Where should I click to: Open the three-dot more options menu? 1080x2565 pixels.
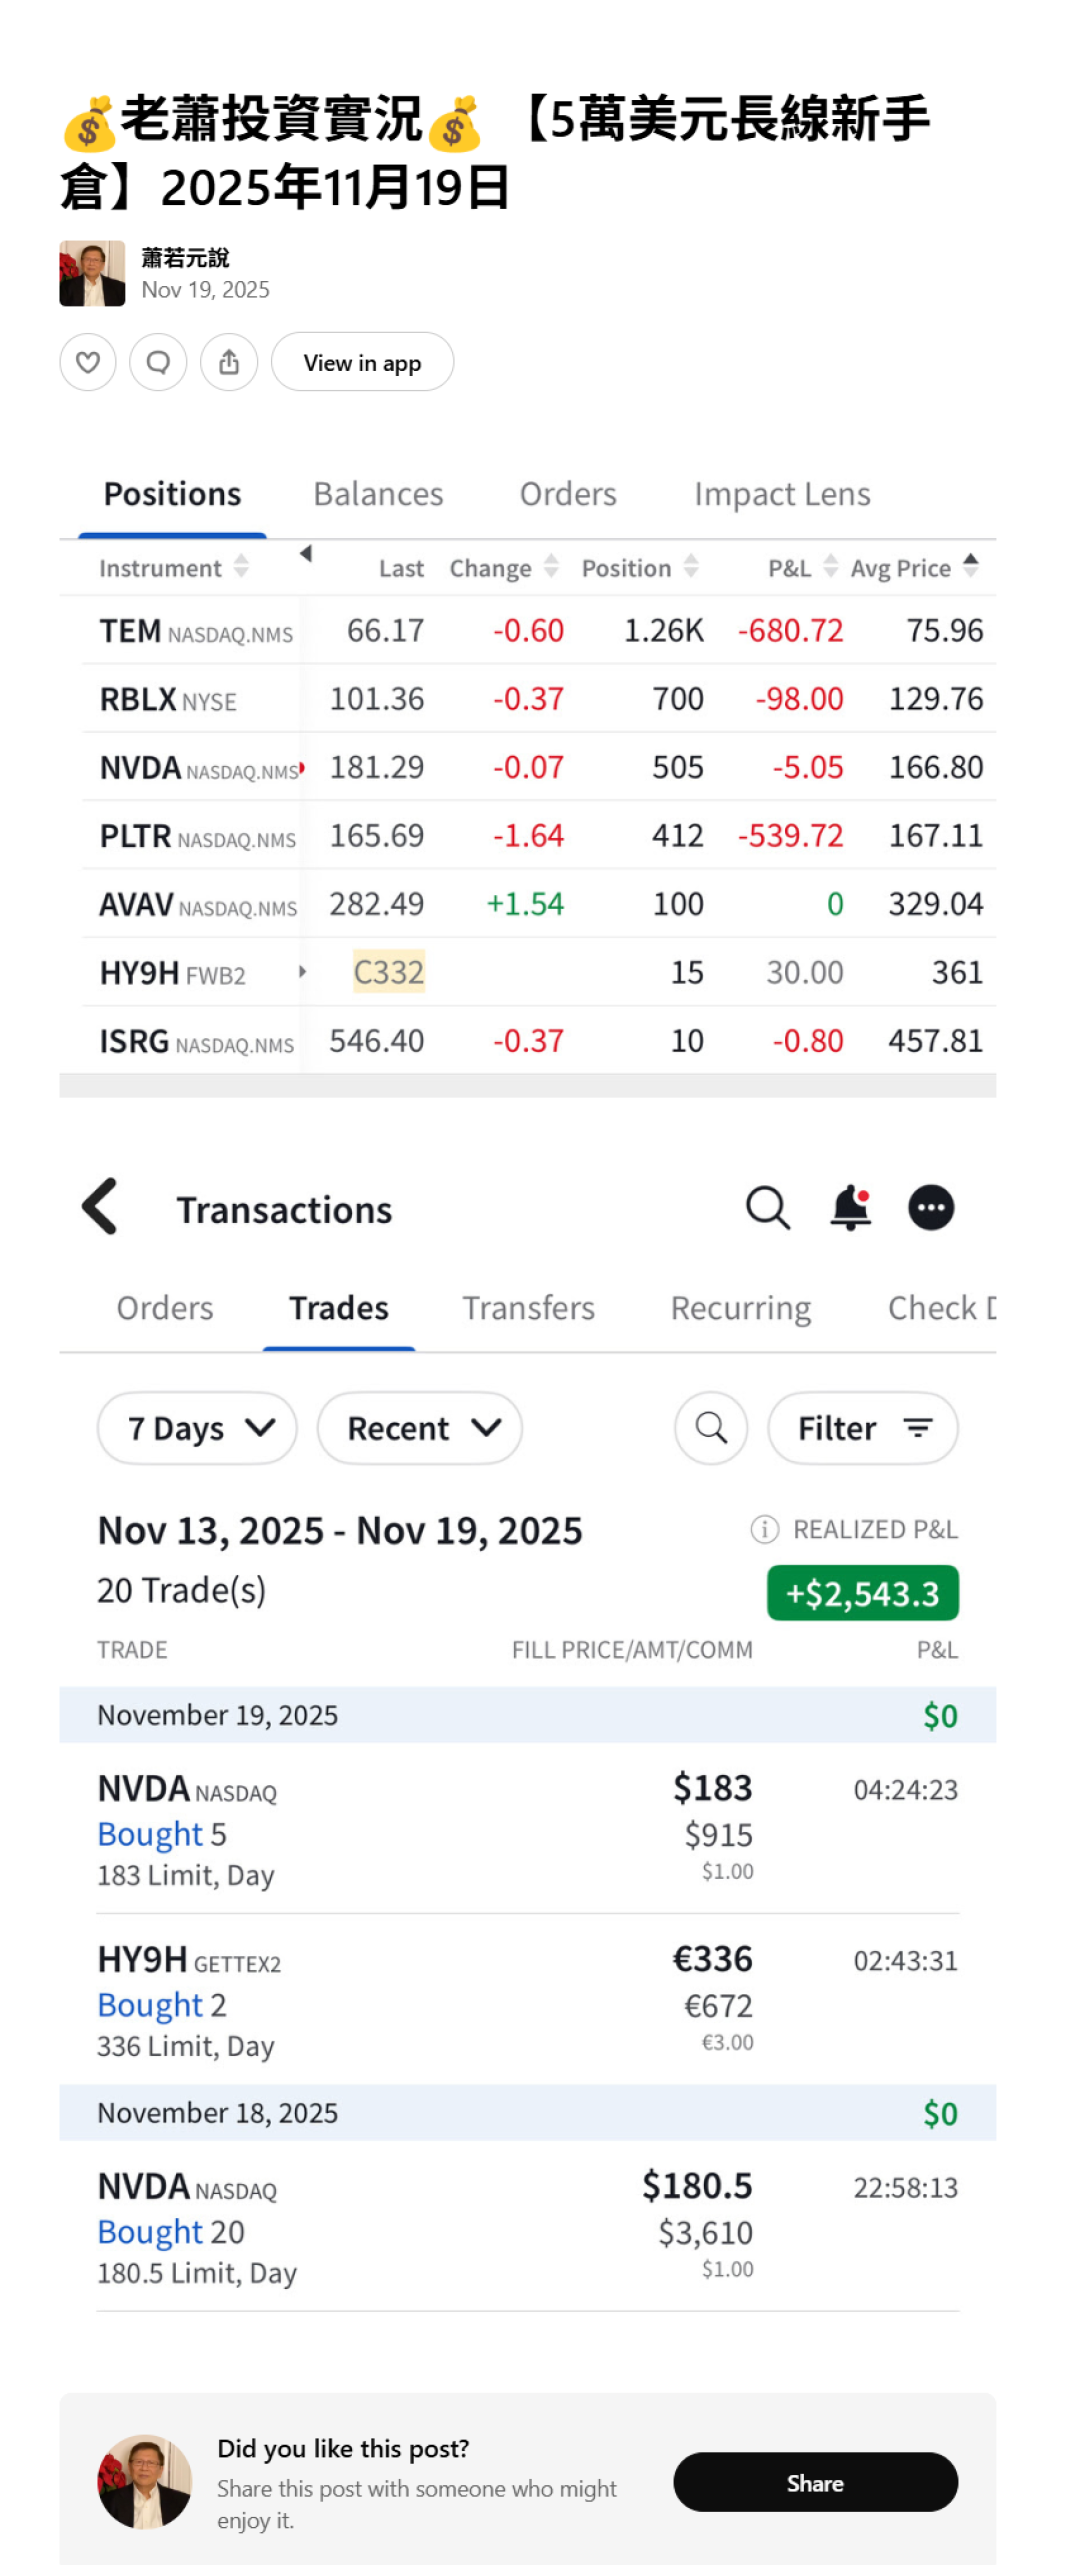click(930, 1207)
